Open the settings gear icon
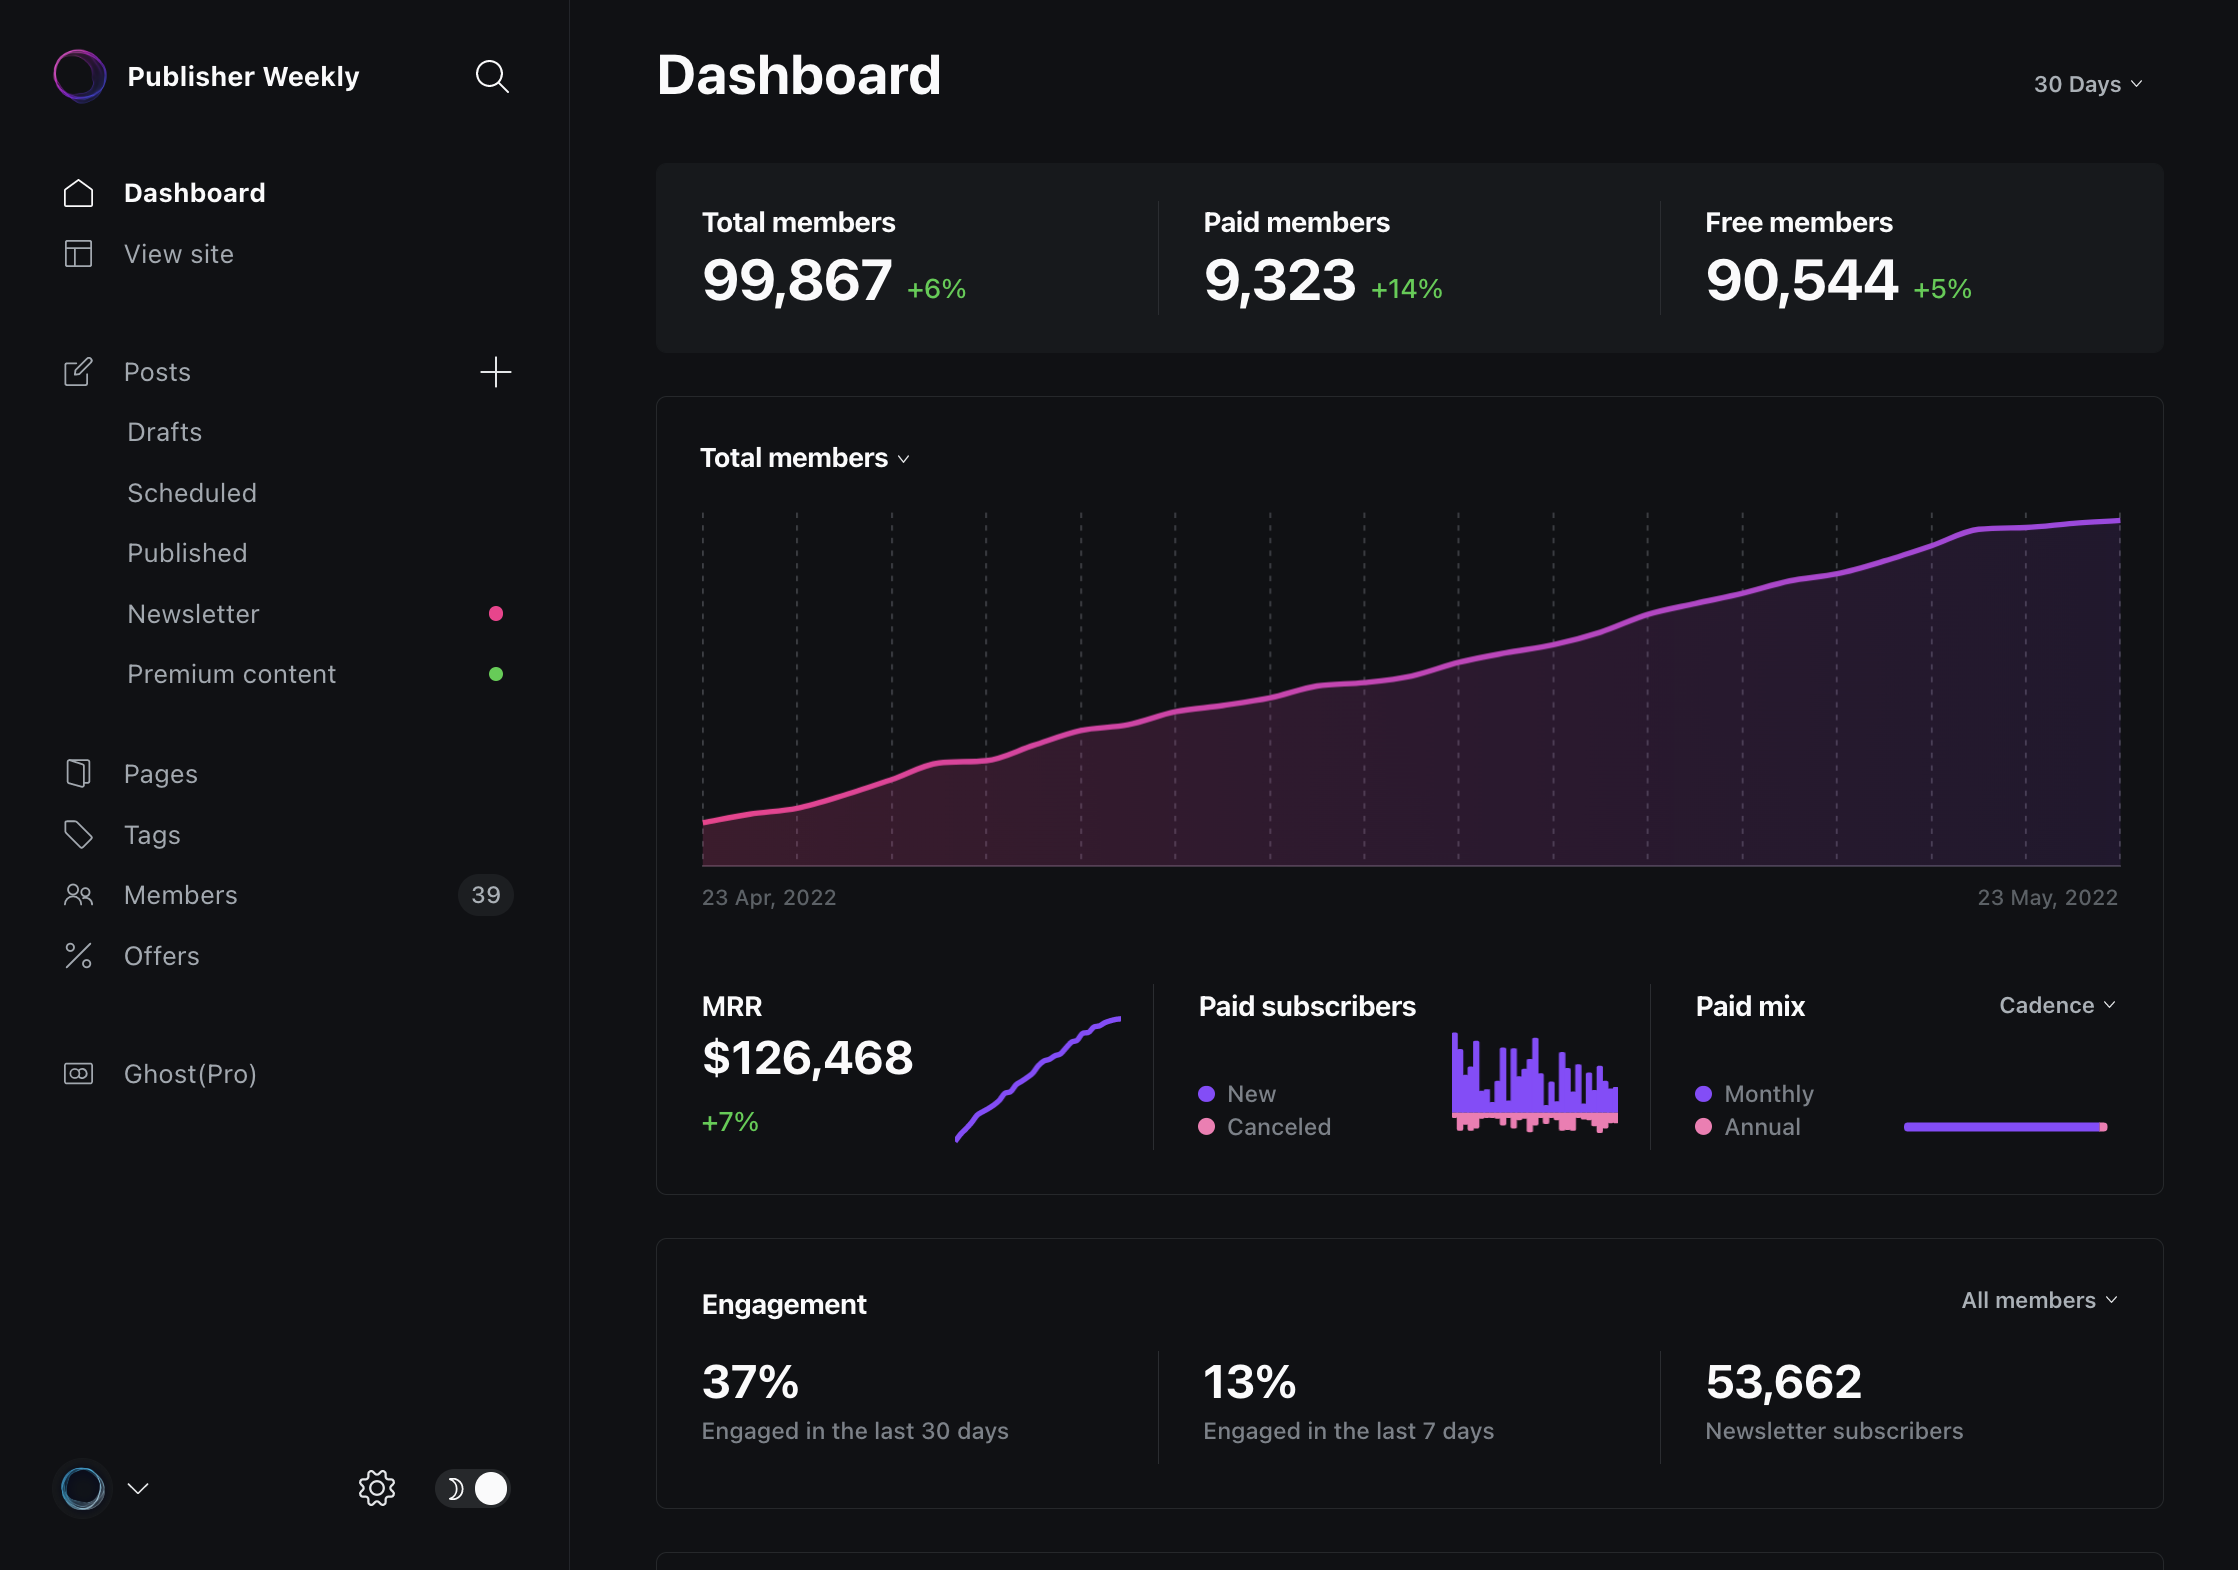This screenshot has width=2238, height=1570. pos(377,1488)
